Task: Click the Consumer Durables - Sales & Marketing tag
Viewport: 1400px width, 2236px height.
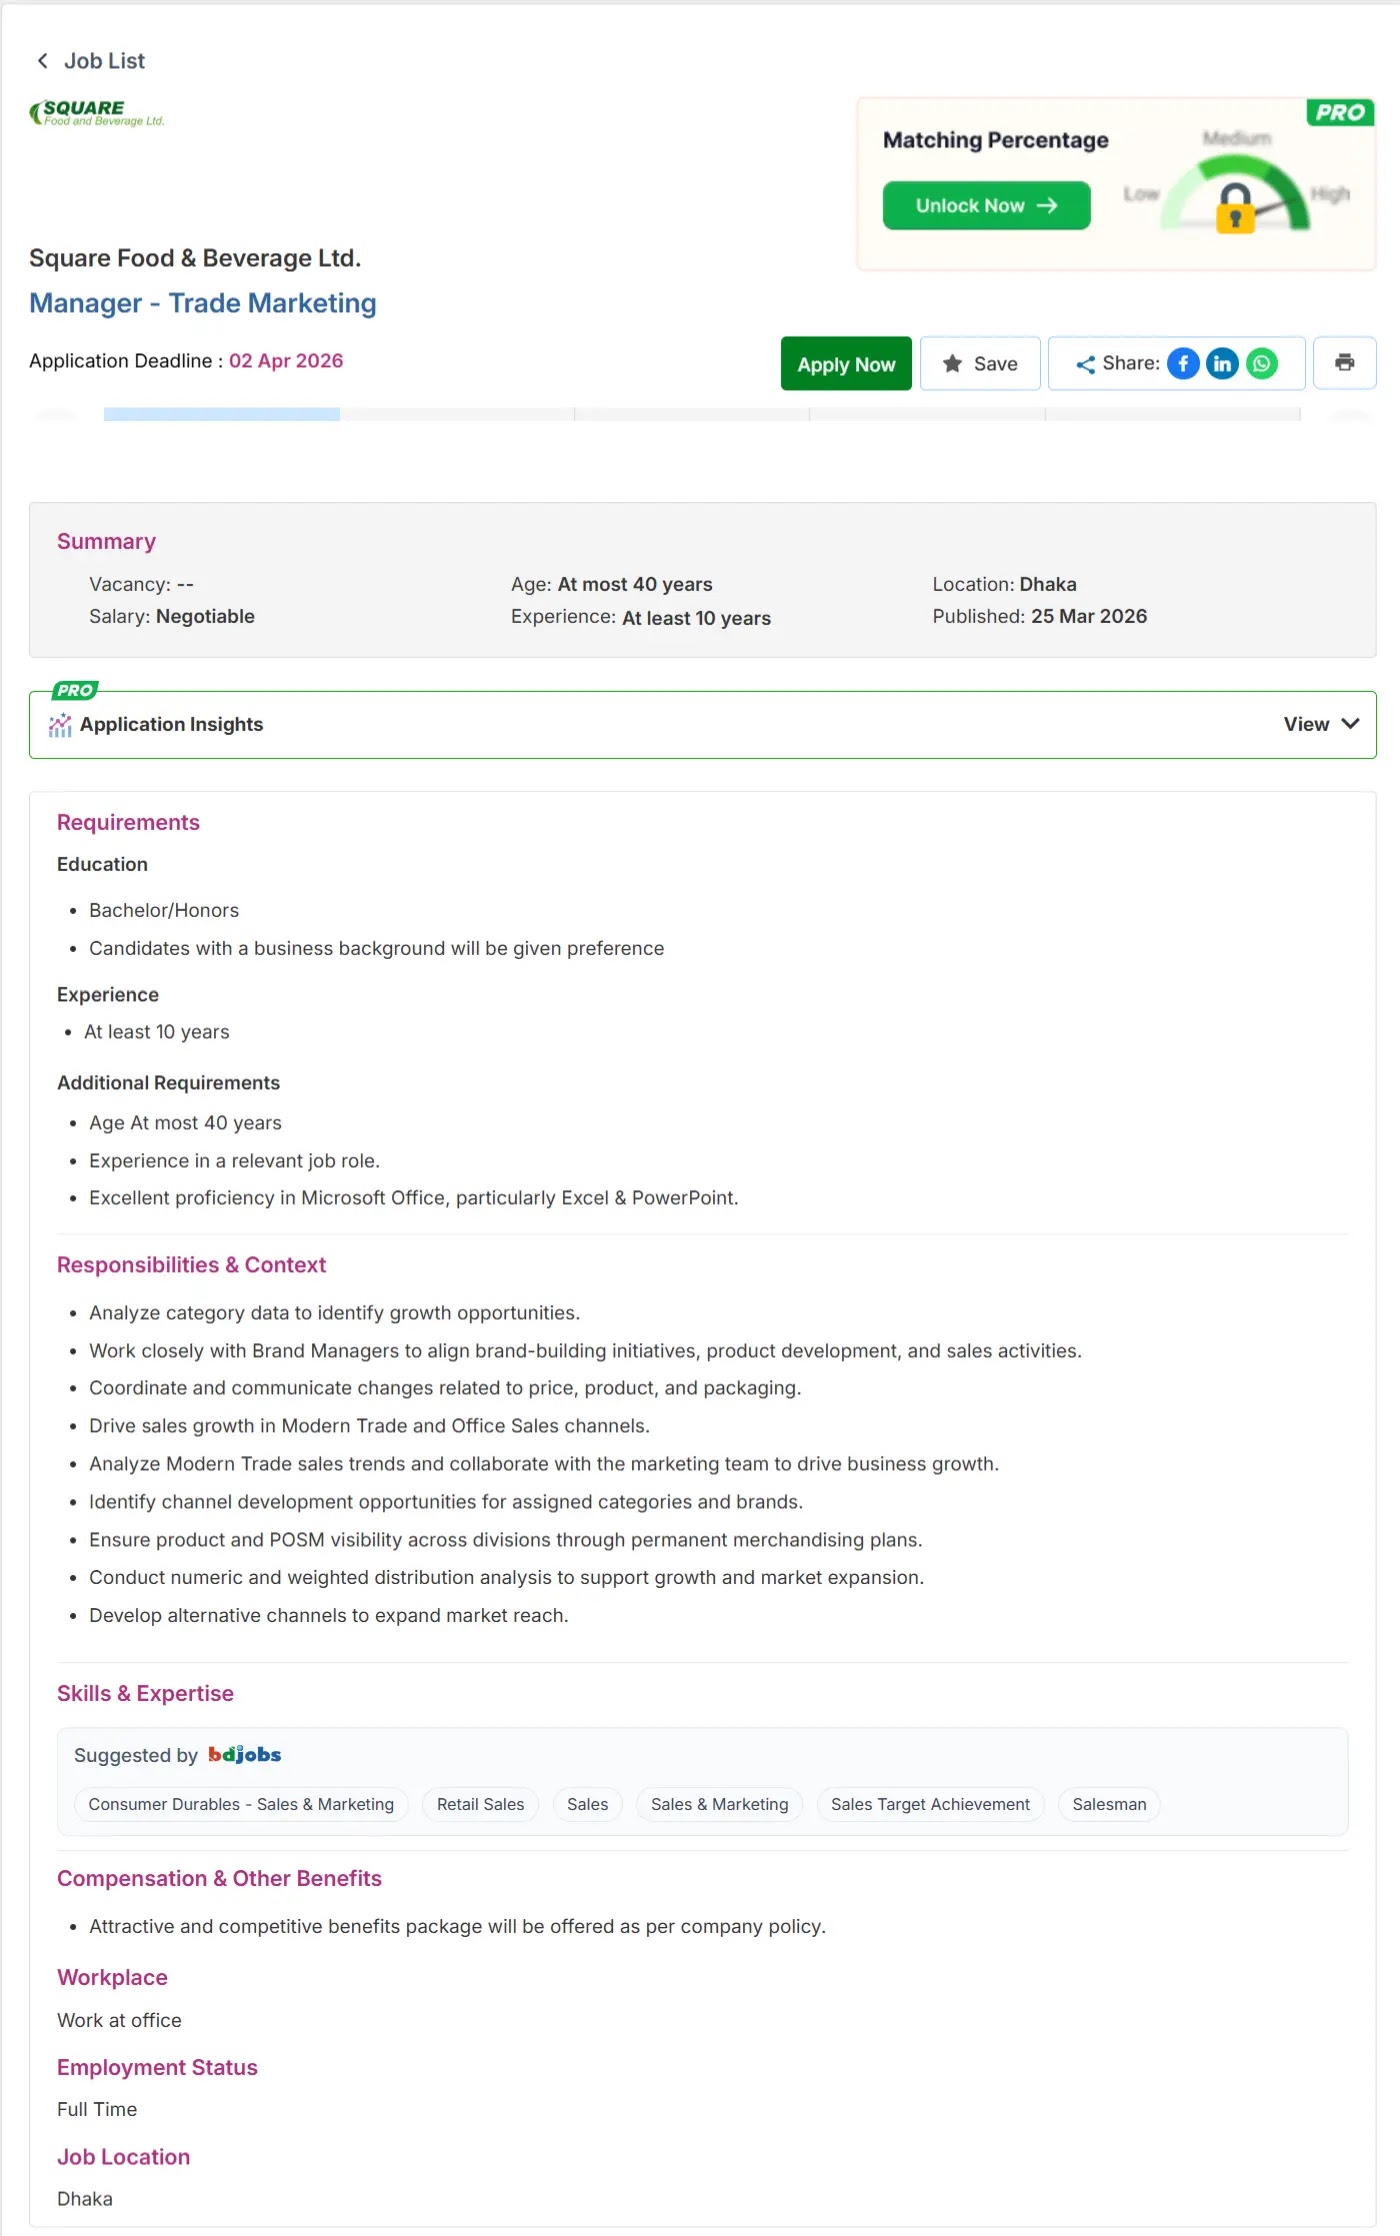Action: [241, 1804]
